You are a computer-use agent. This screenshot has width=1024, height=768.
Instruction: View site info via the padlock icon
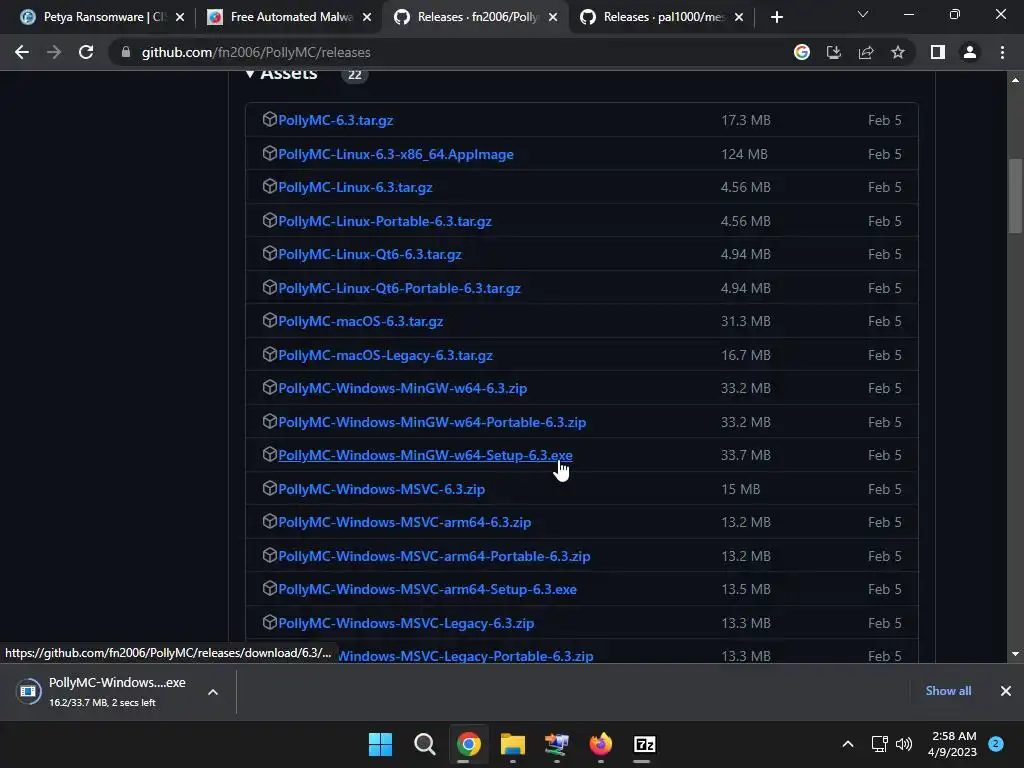126,52
